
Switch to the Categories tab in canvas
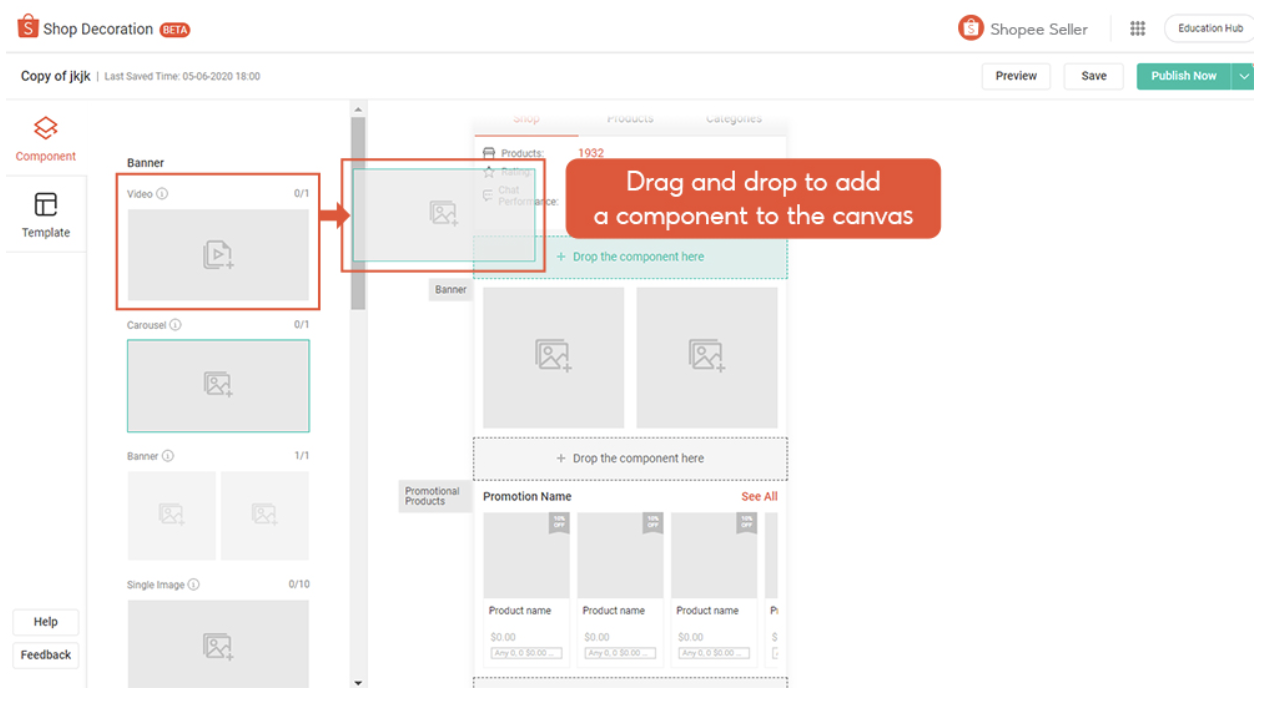[734, 119]
